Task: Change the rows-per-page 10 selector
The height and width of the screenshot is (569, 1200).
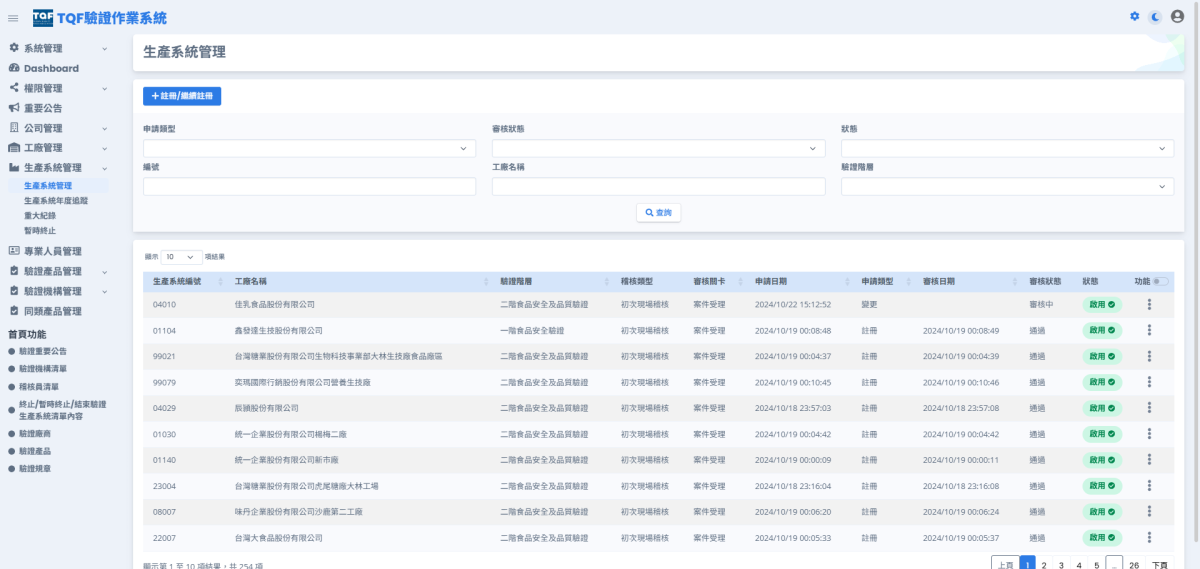Action: (x=181, y=257)
